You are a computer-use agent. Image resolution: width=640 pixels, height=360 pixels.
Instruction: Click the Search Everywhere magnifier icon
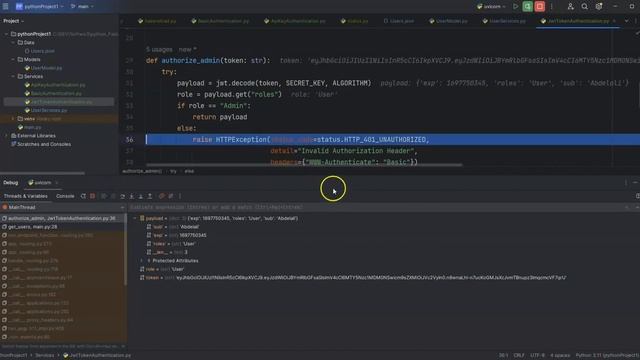[584, 7]
